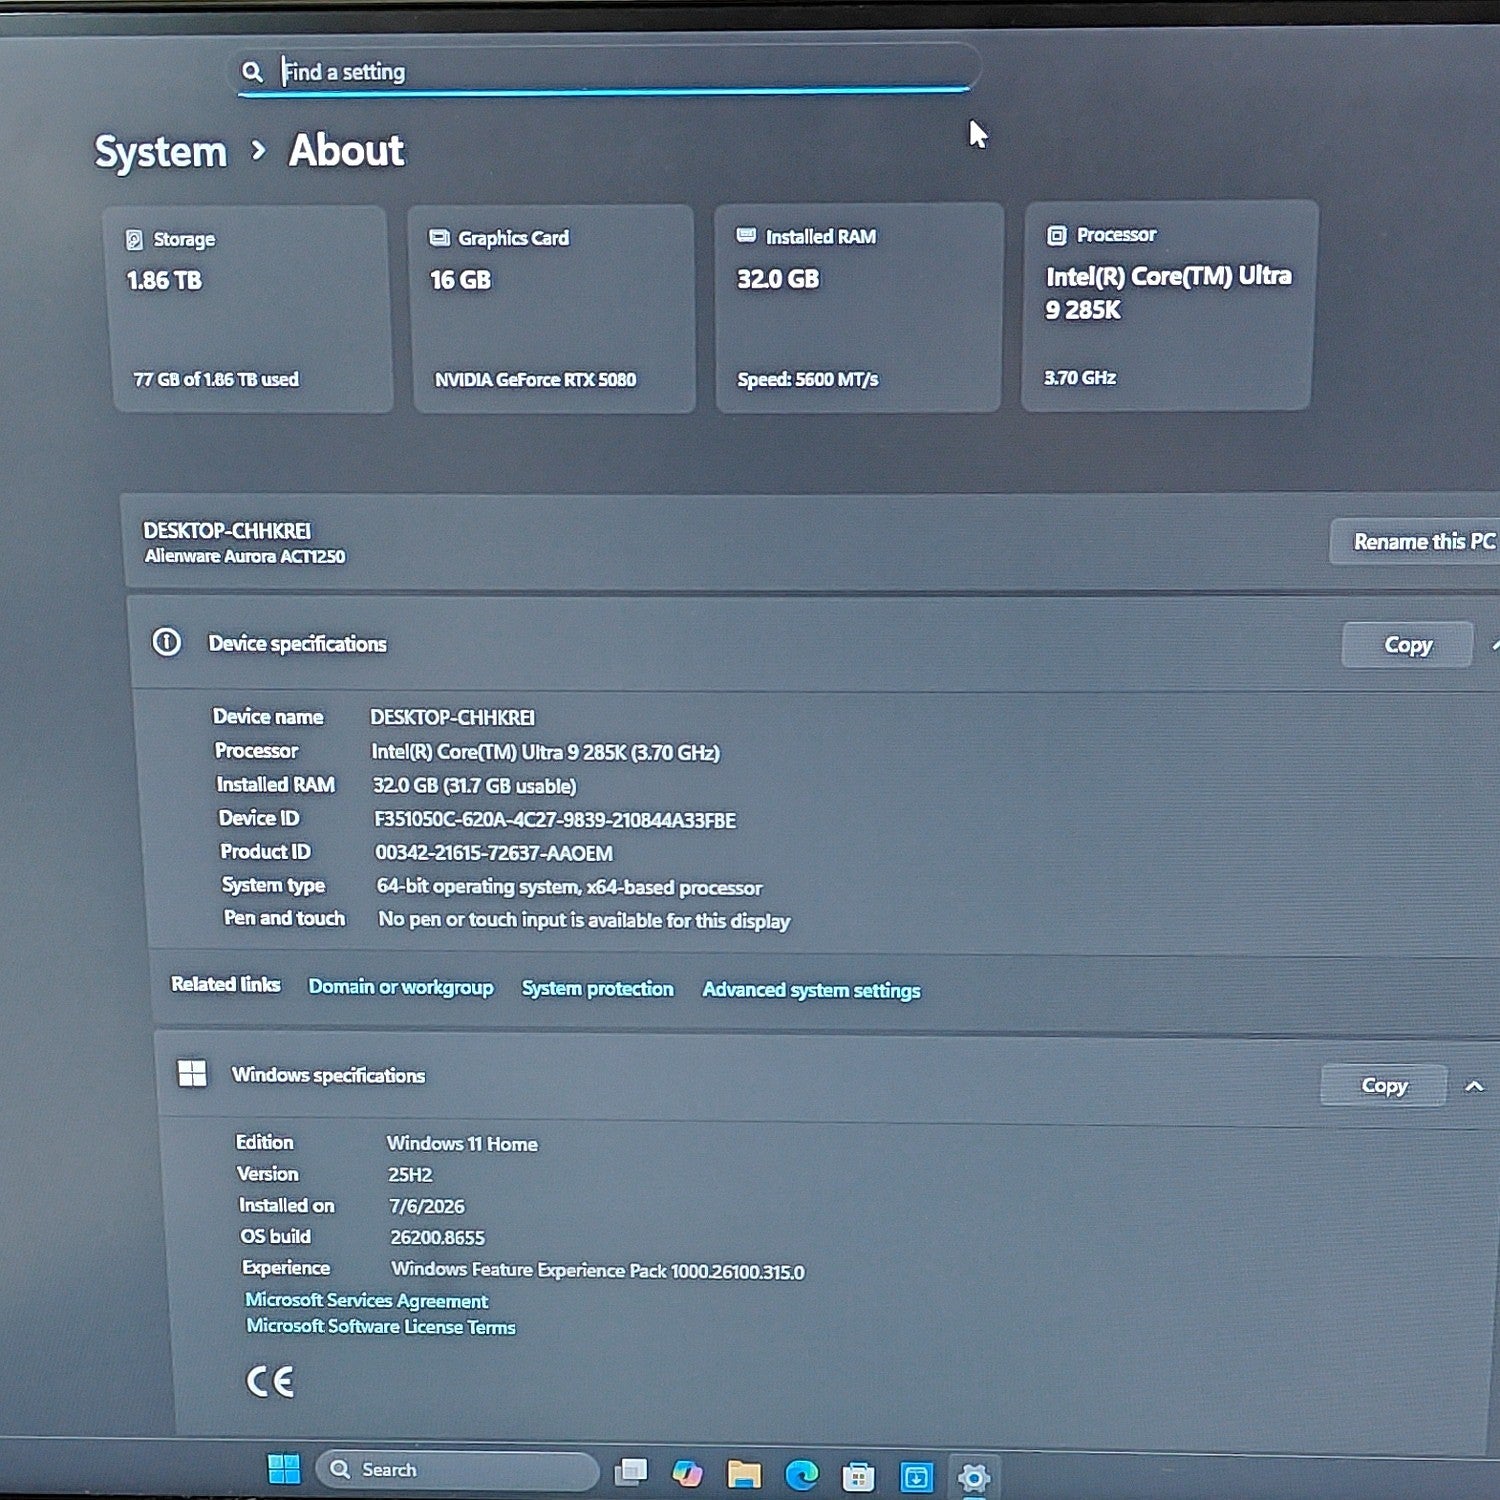Launch Copilot from the taskbar
The image size is (1500, 1500).
(688, 1473)
